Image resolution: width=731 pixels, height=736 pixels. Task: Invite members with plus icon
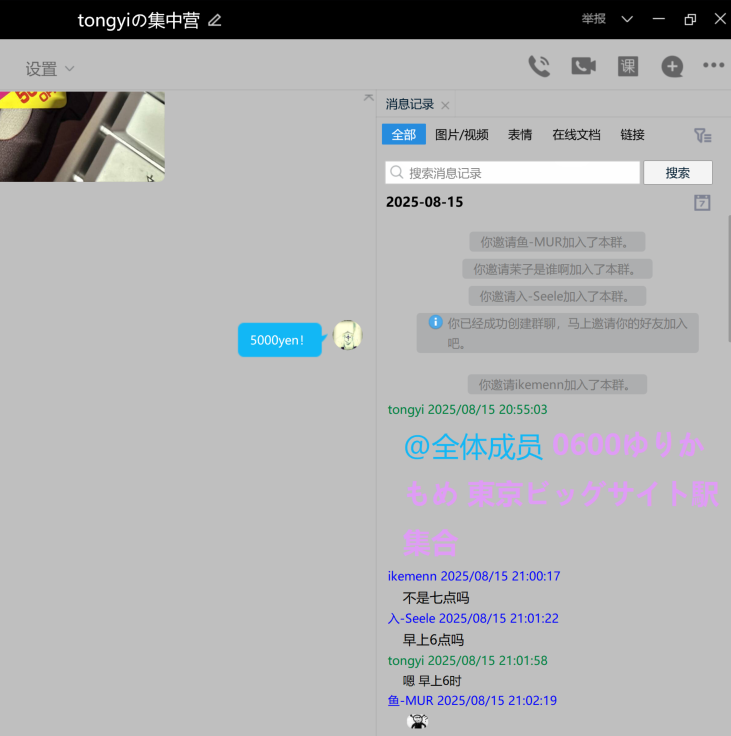(x=672, y=67)
